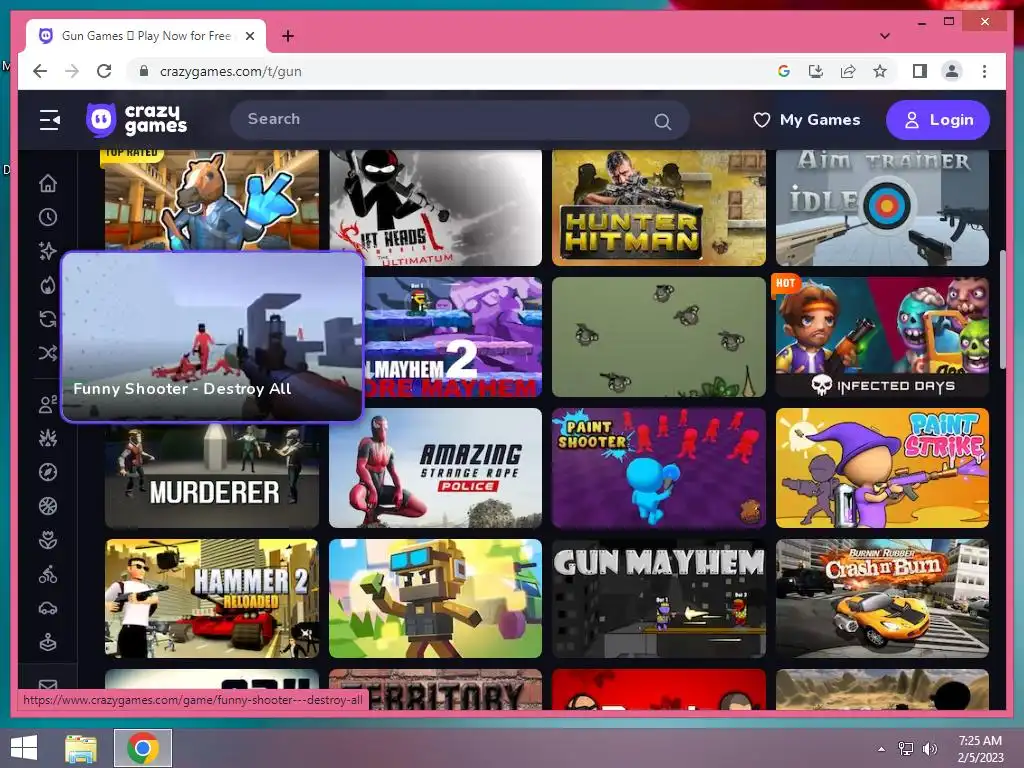Open Chrome three-dot menu
This screenshot has width=1024, height=768.
click(x=984, y=71)
